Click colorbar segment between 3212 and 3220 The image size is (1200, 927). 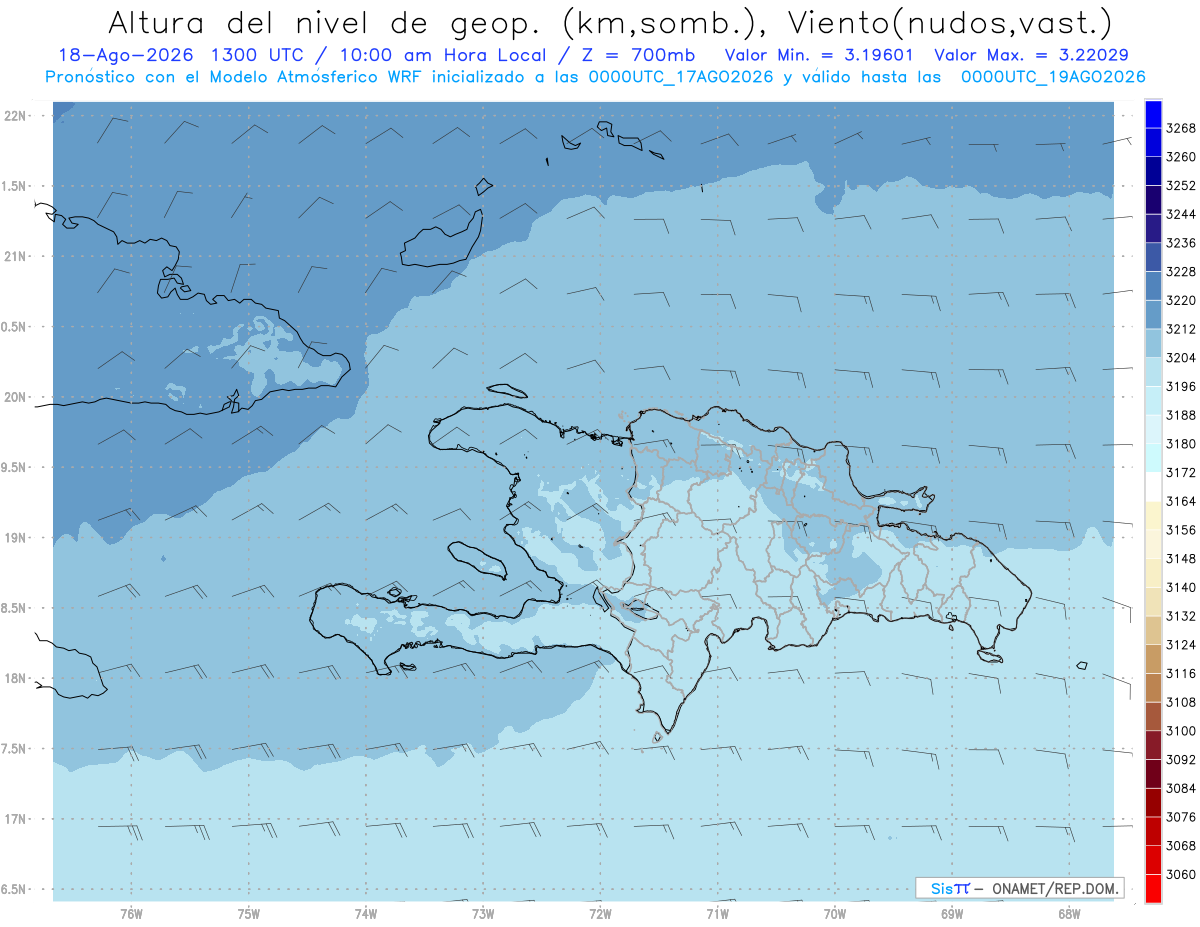click(x=1153, y=314)
